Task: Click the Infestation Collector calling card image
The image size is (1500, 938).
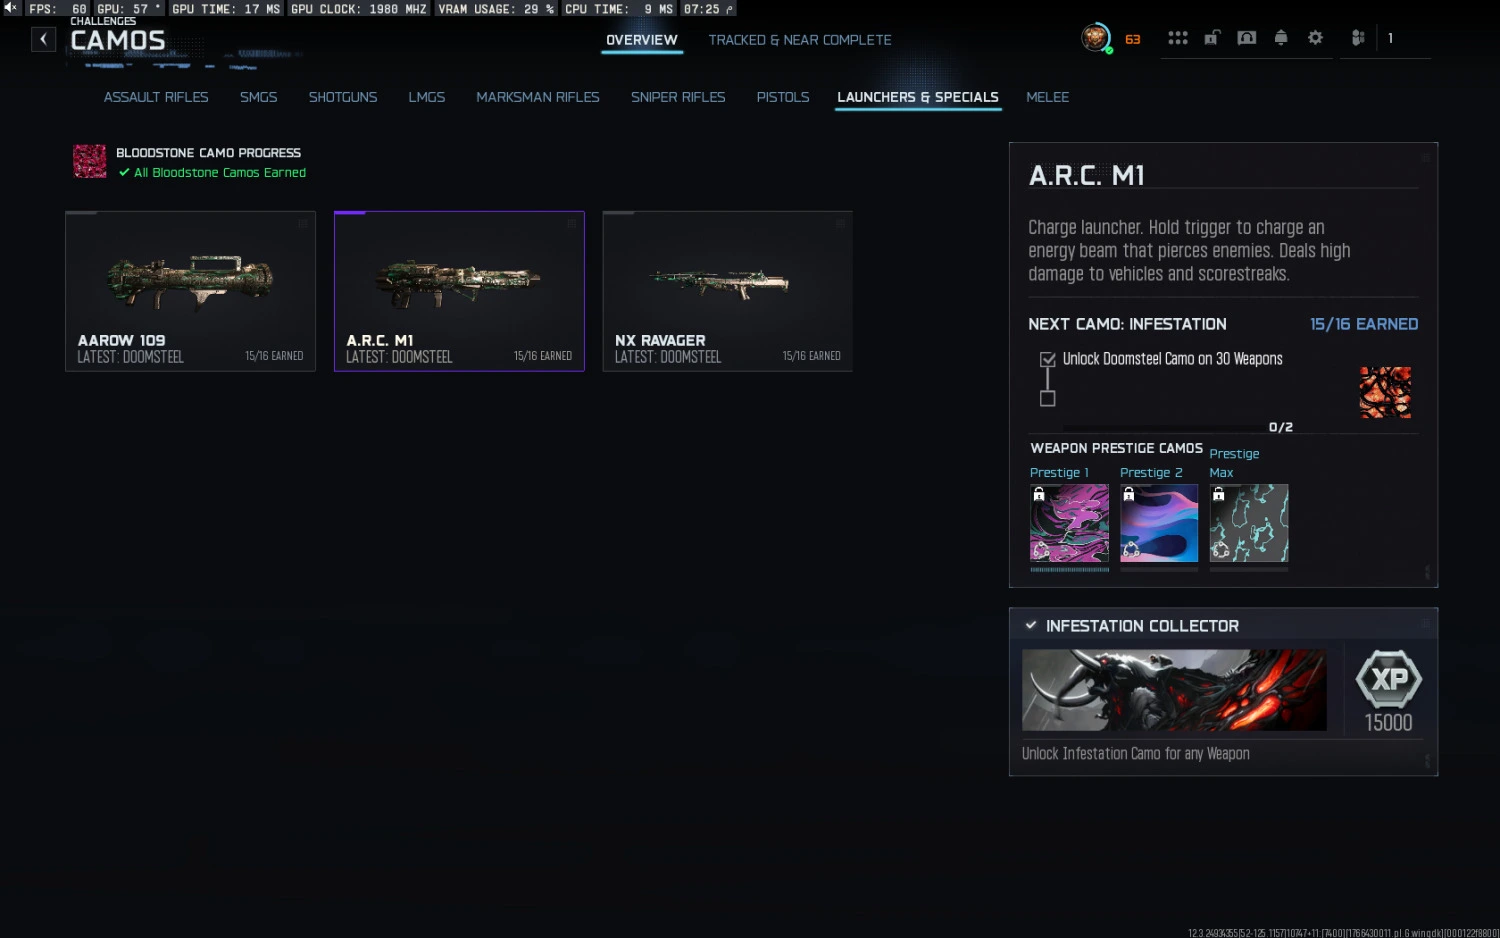Action: tap(1174, 690)
